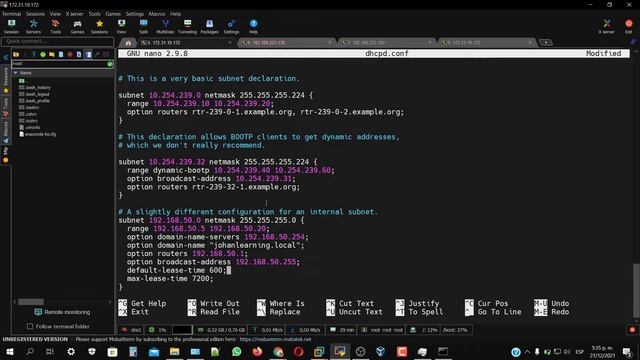640x360 pixels.
Task: Open the Windows Start menu
Action: [x=9, y=351]
